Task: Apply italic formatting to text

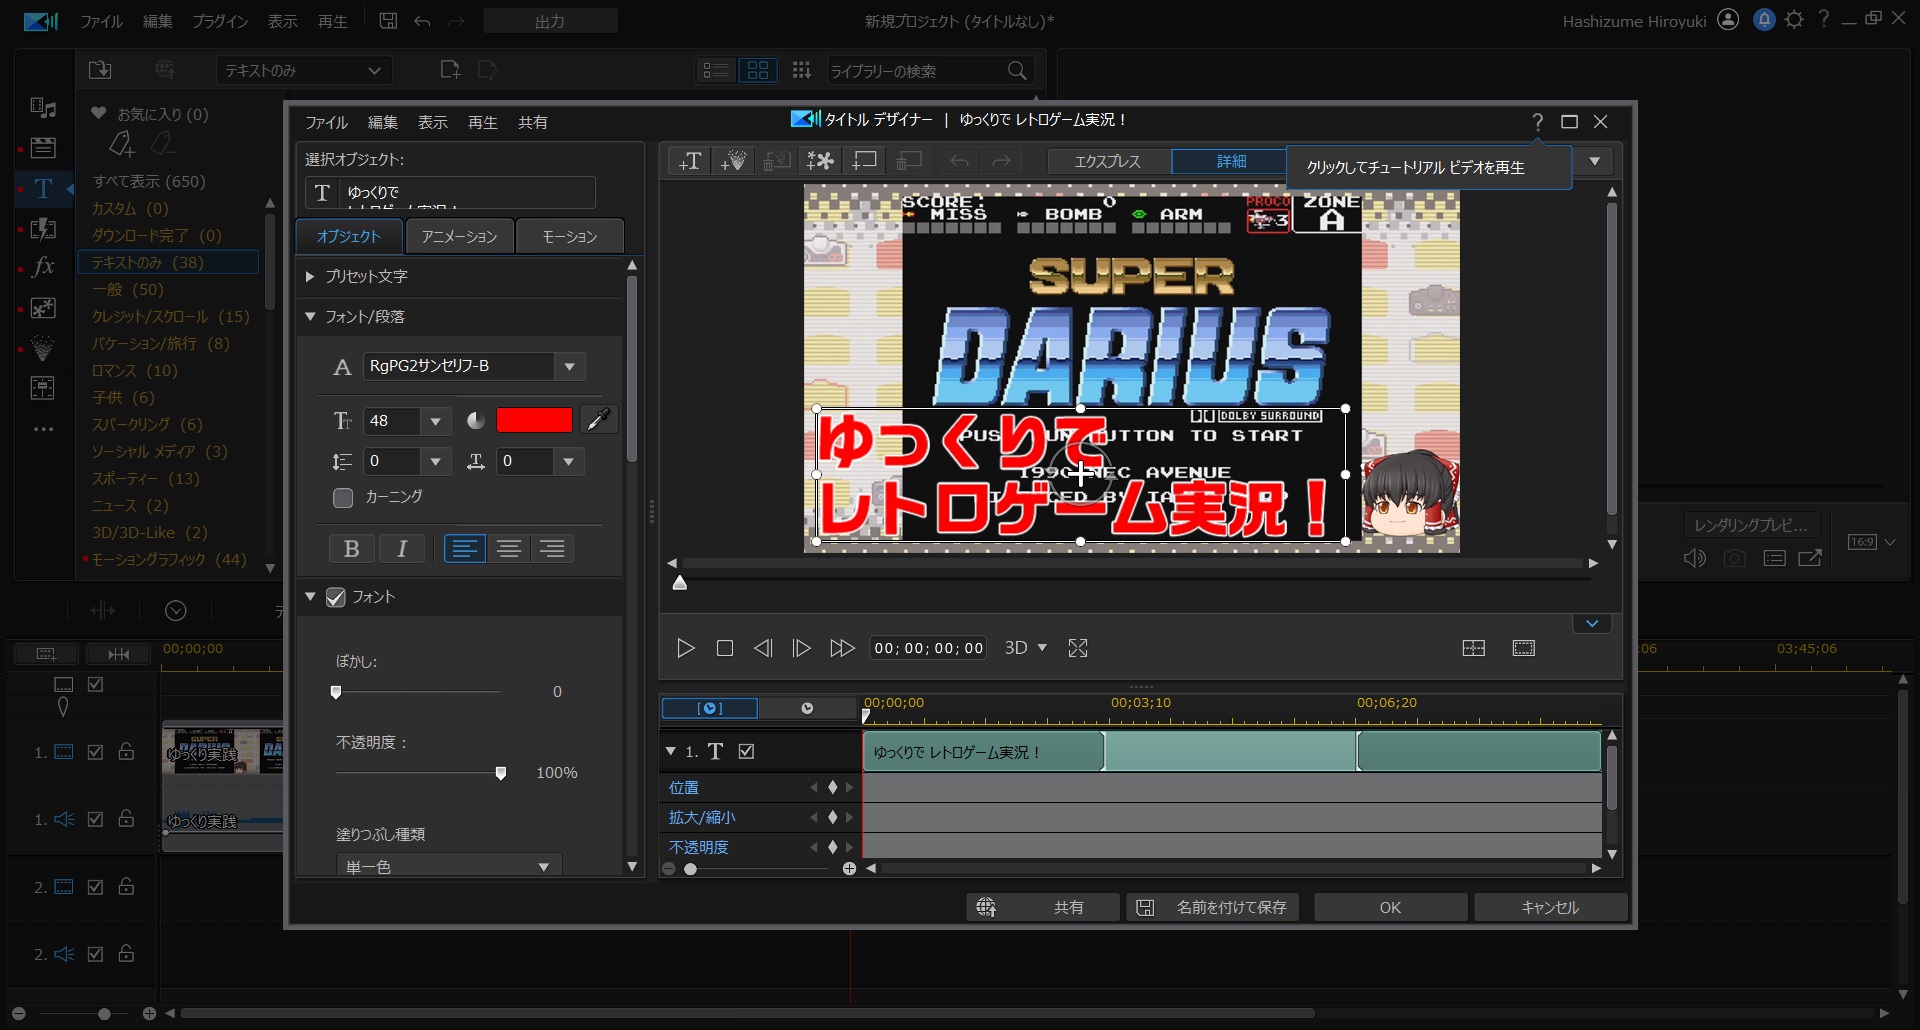Action: [402, 548]
